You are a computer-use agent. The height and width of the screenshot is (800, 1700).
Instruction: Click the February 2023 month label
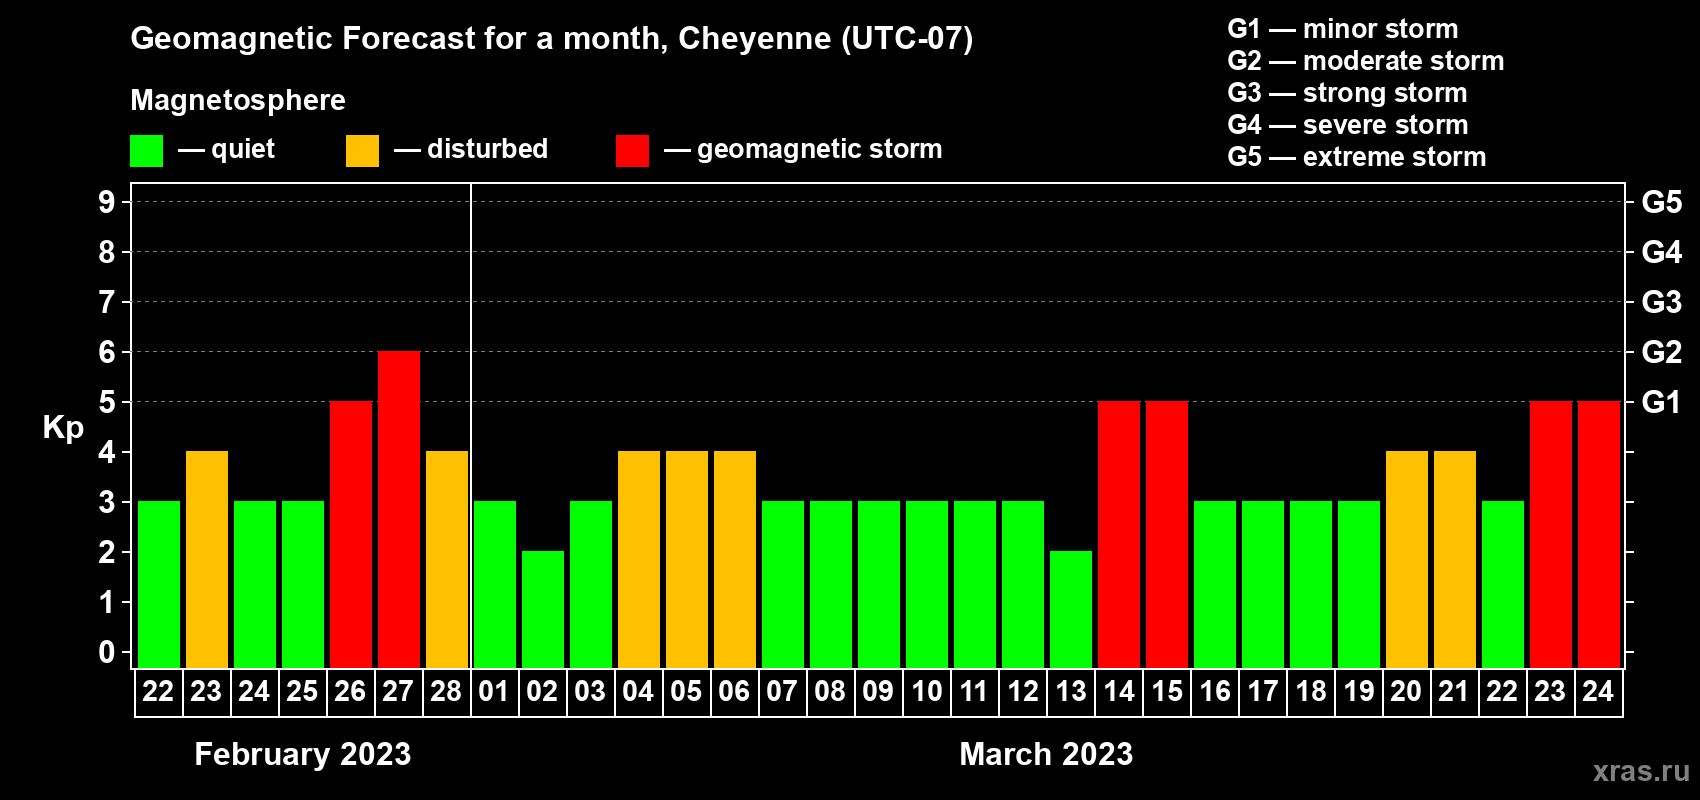point(303,754)
